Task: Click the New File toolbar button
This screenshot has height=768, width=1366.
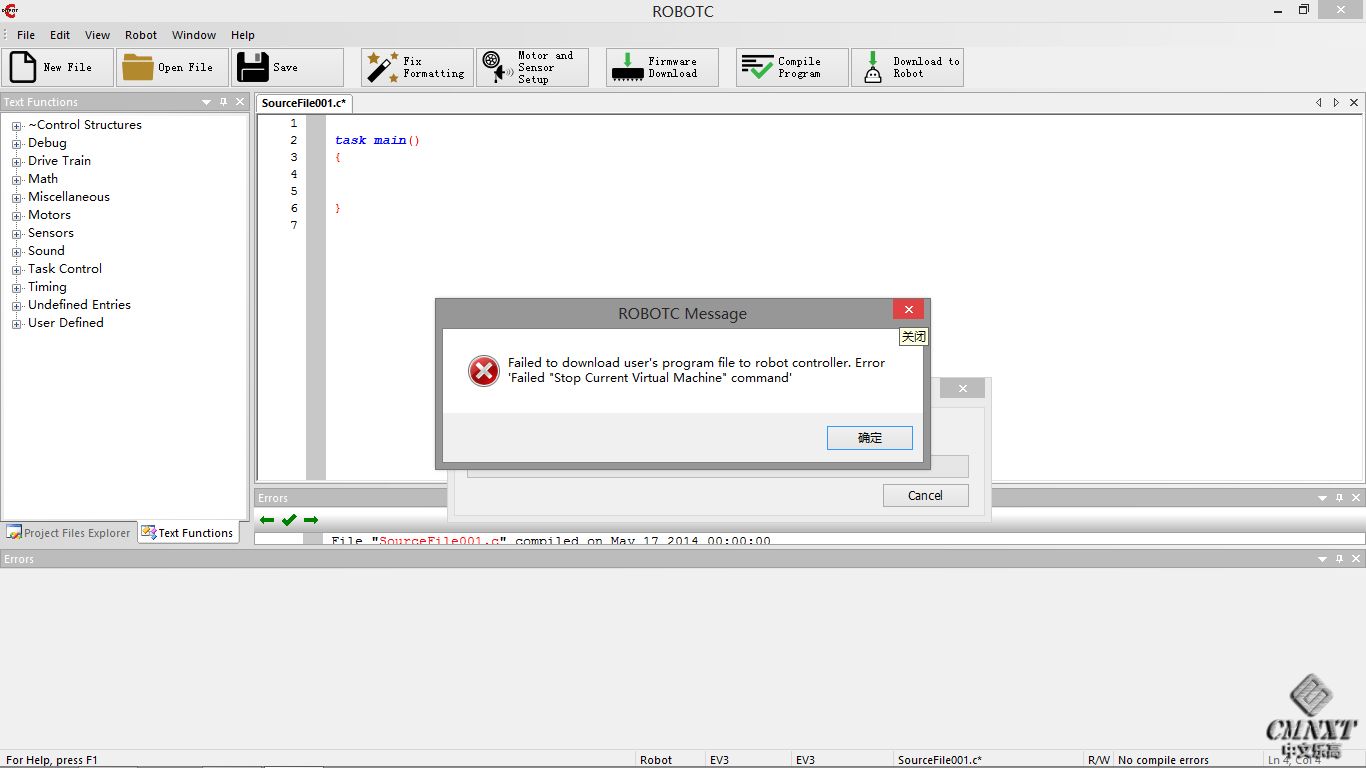Action: point(57,67)
